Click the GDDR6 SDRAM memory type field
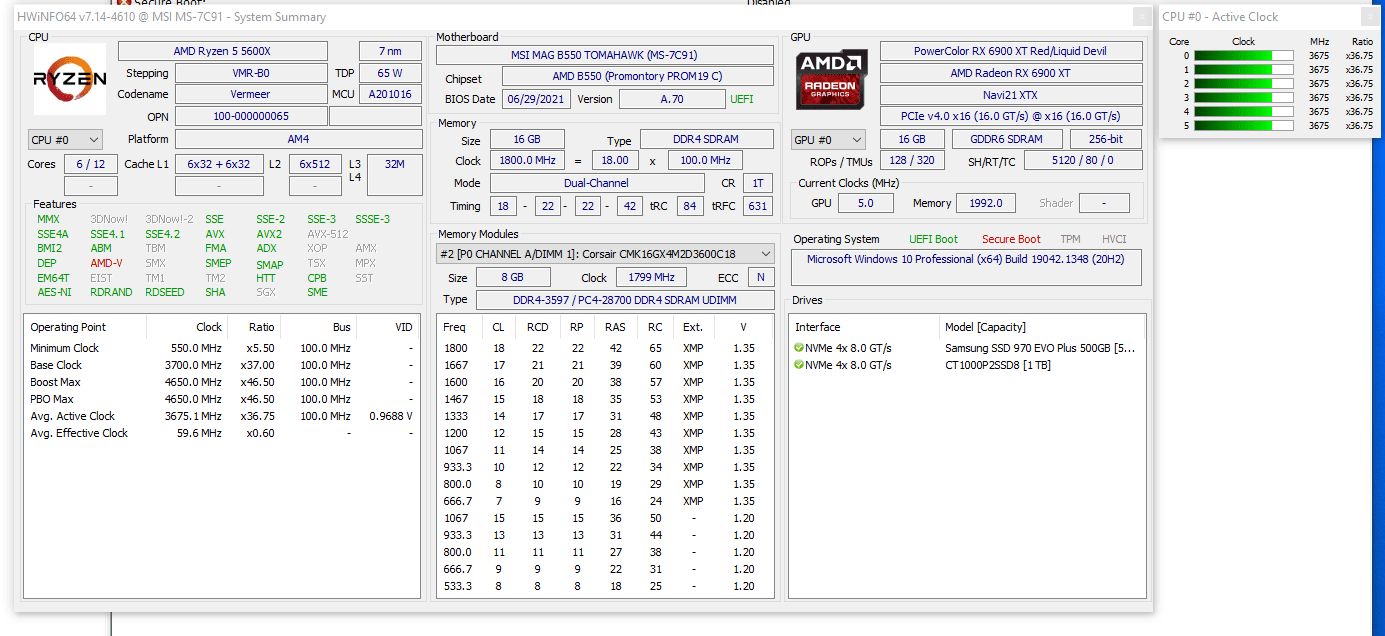Viewport: 1385px width, 636px height. click(1005, 139)
